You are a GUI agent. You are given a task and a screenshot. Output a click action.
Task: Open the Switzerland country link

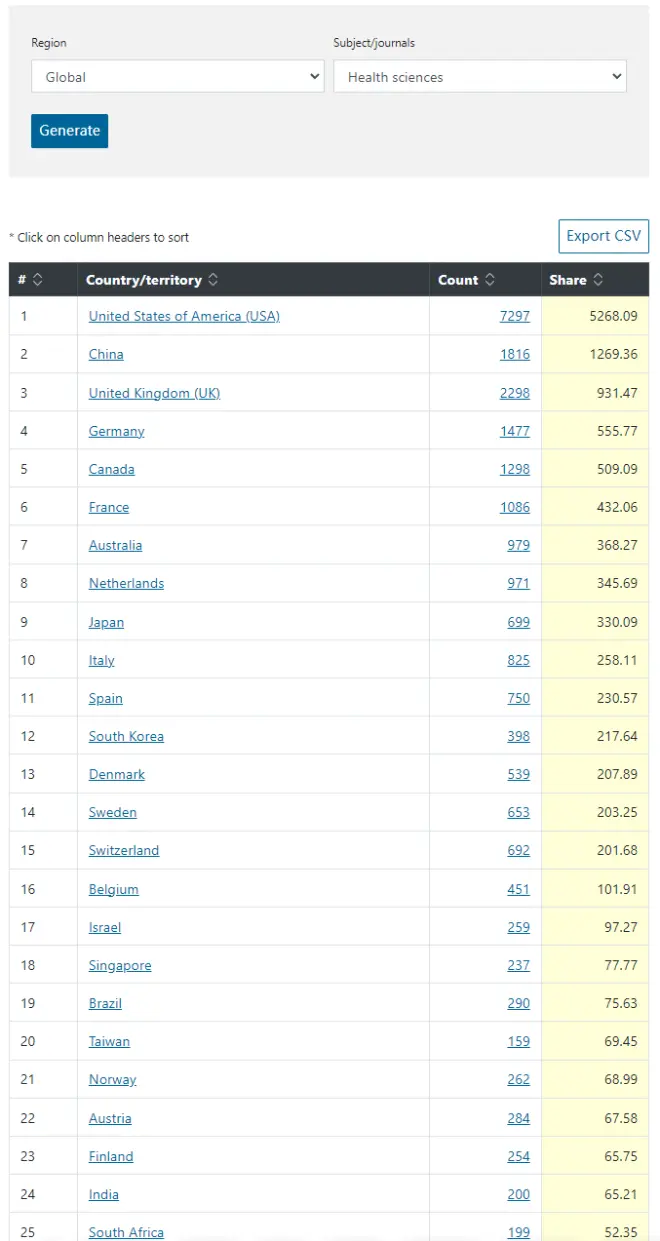coord(124,850)
